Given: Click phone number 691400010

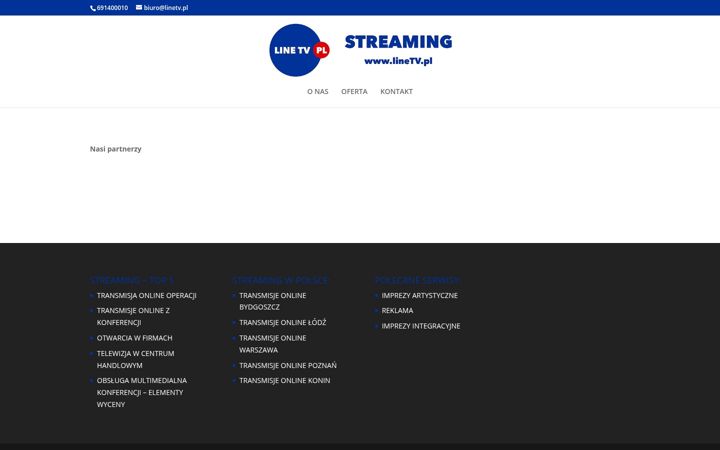Looking at the screenshot, I should [112, 8].
